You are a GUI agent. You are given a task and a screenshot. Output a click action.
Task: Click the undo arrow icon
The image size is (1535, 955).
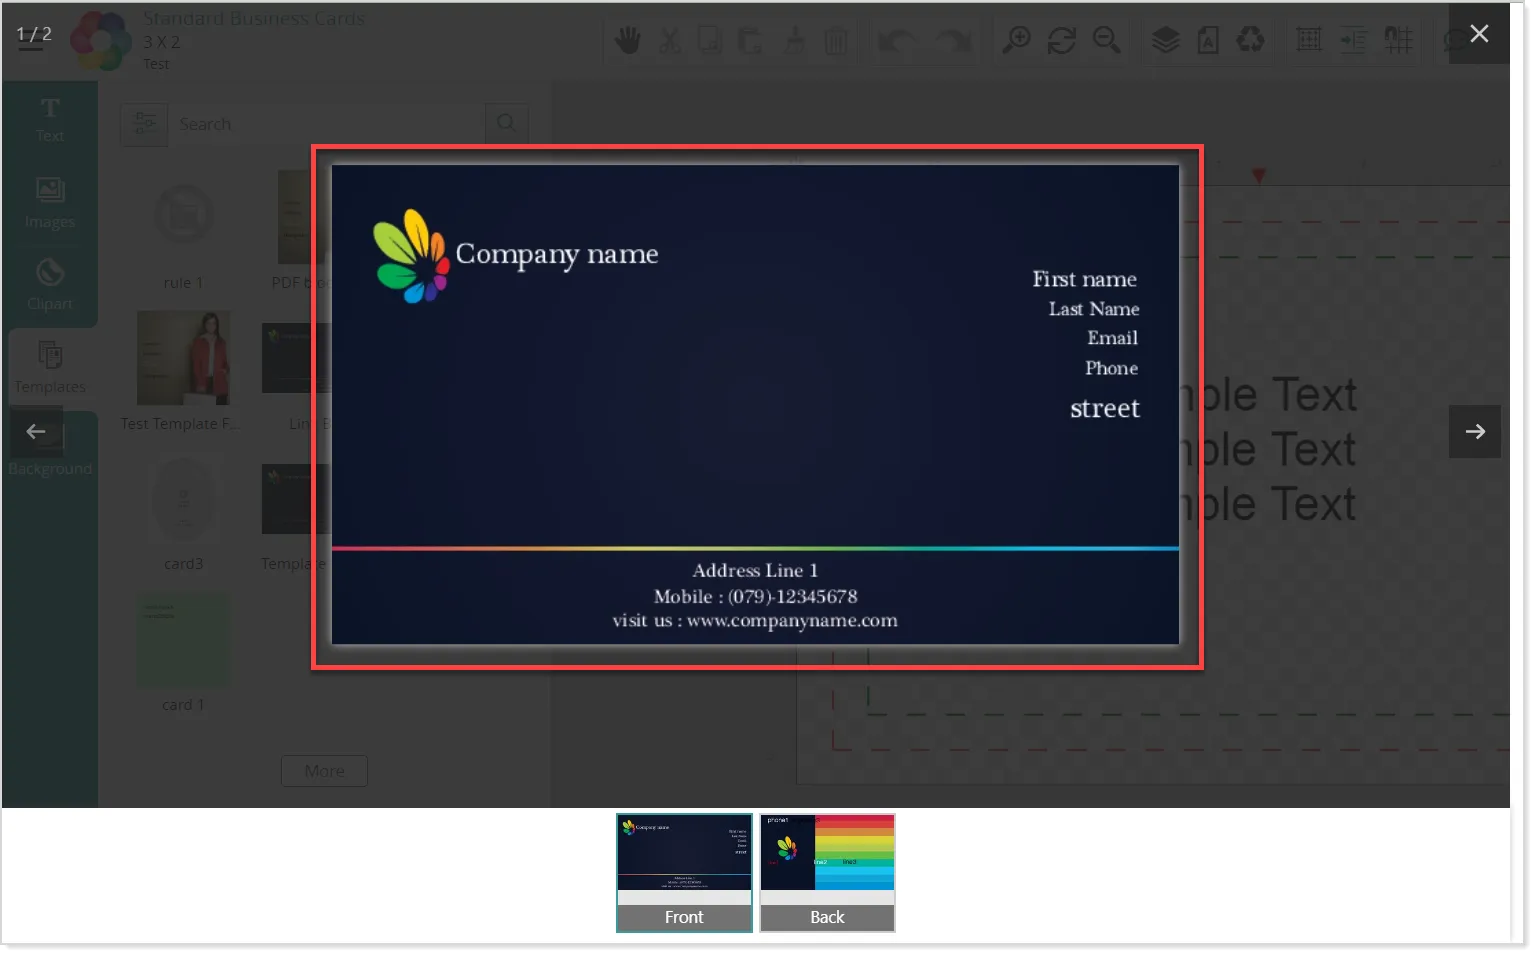[x=896, y=41]
